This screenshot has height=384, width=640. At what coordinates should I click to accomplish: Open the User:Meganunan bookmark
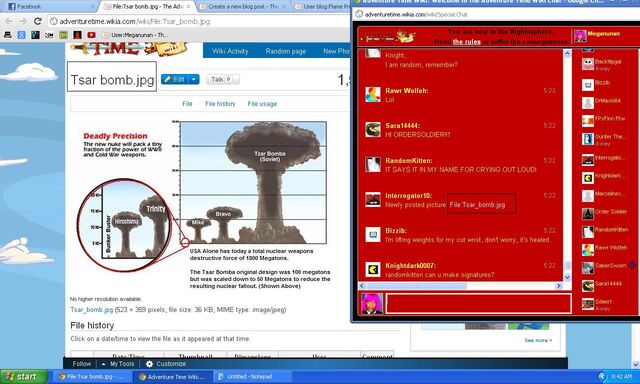[x=135, y=35]
